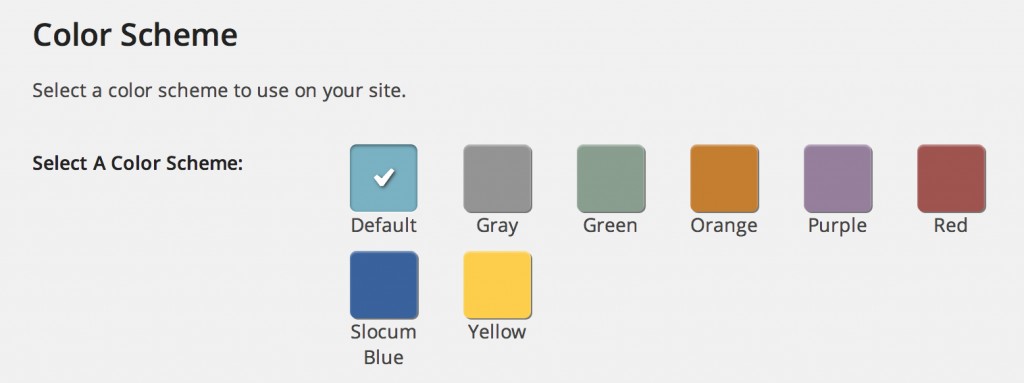
Task: Click the "Green" text label
Action: click(x=610, y=225)
